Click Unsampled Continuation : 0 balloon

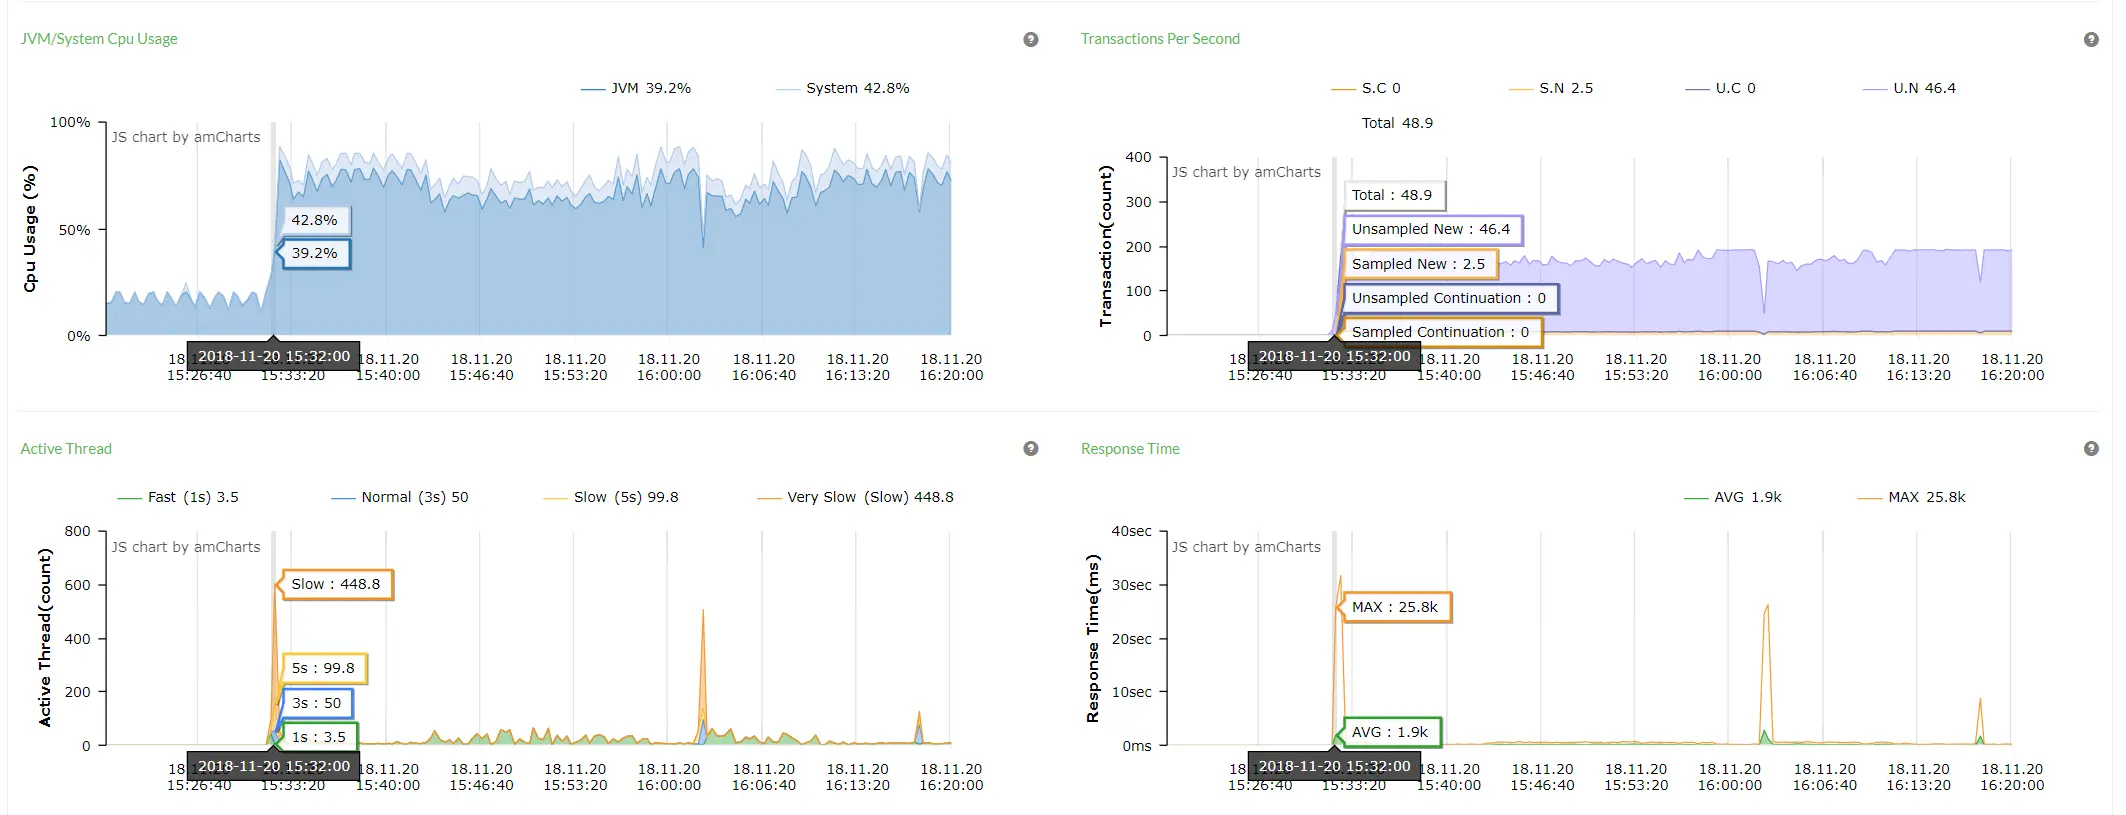(x=1449, y=298)
